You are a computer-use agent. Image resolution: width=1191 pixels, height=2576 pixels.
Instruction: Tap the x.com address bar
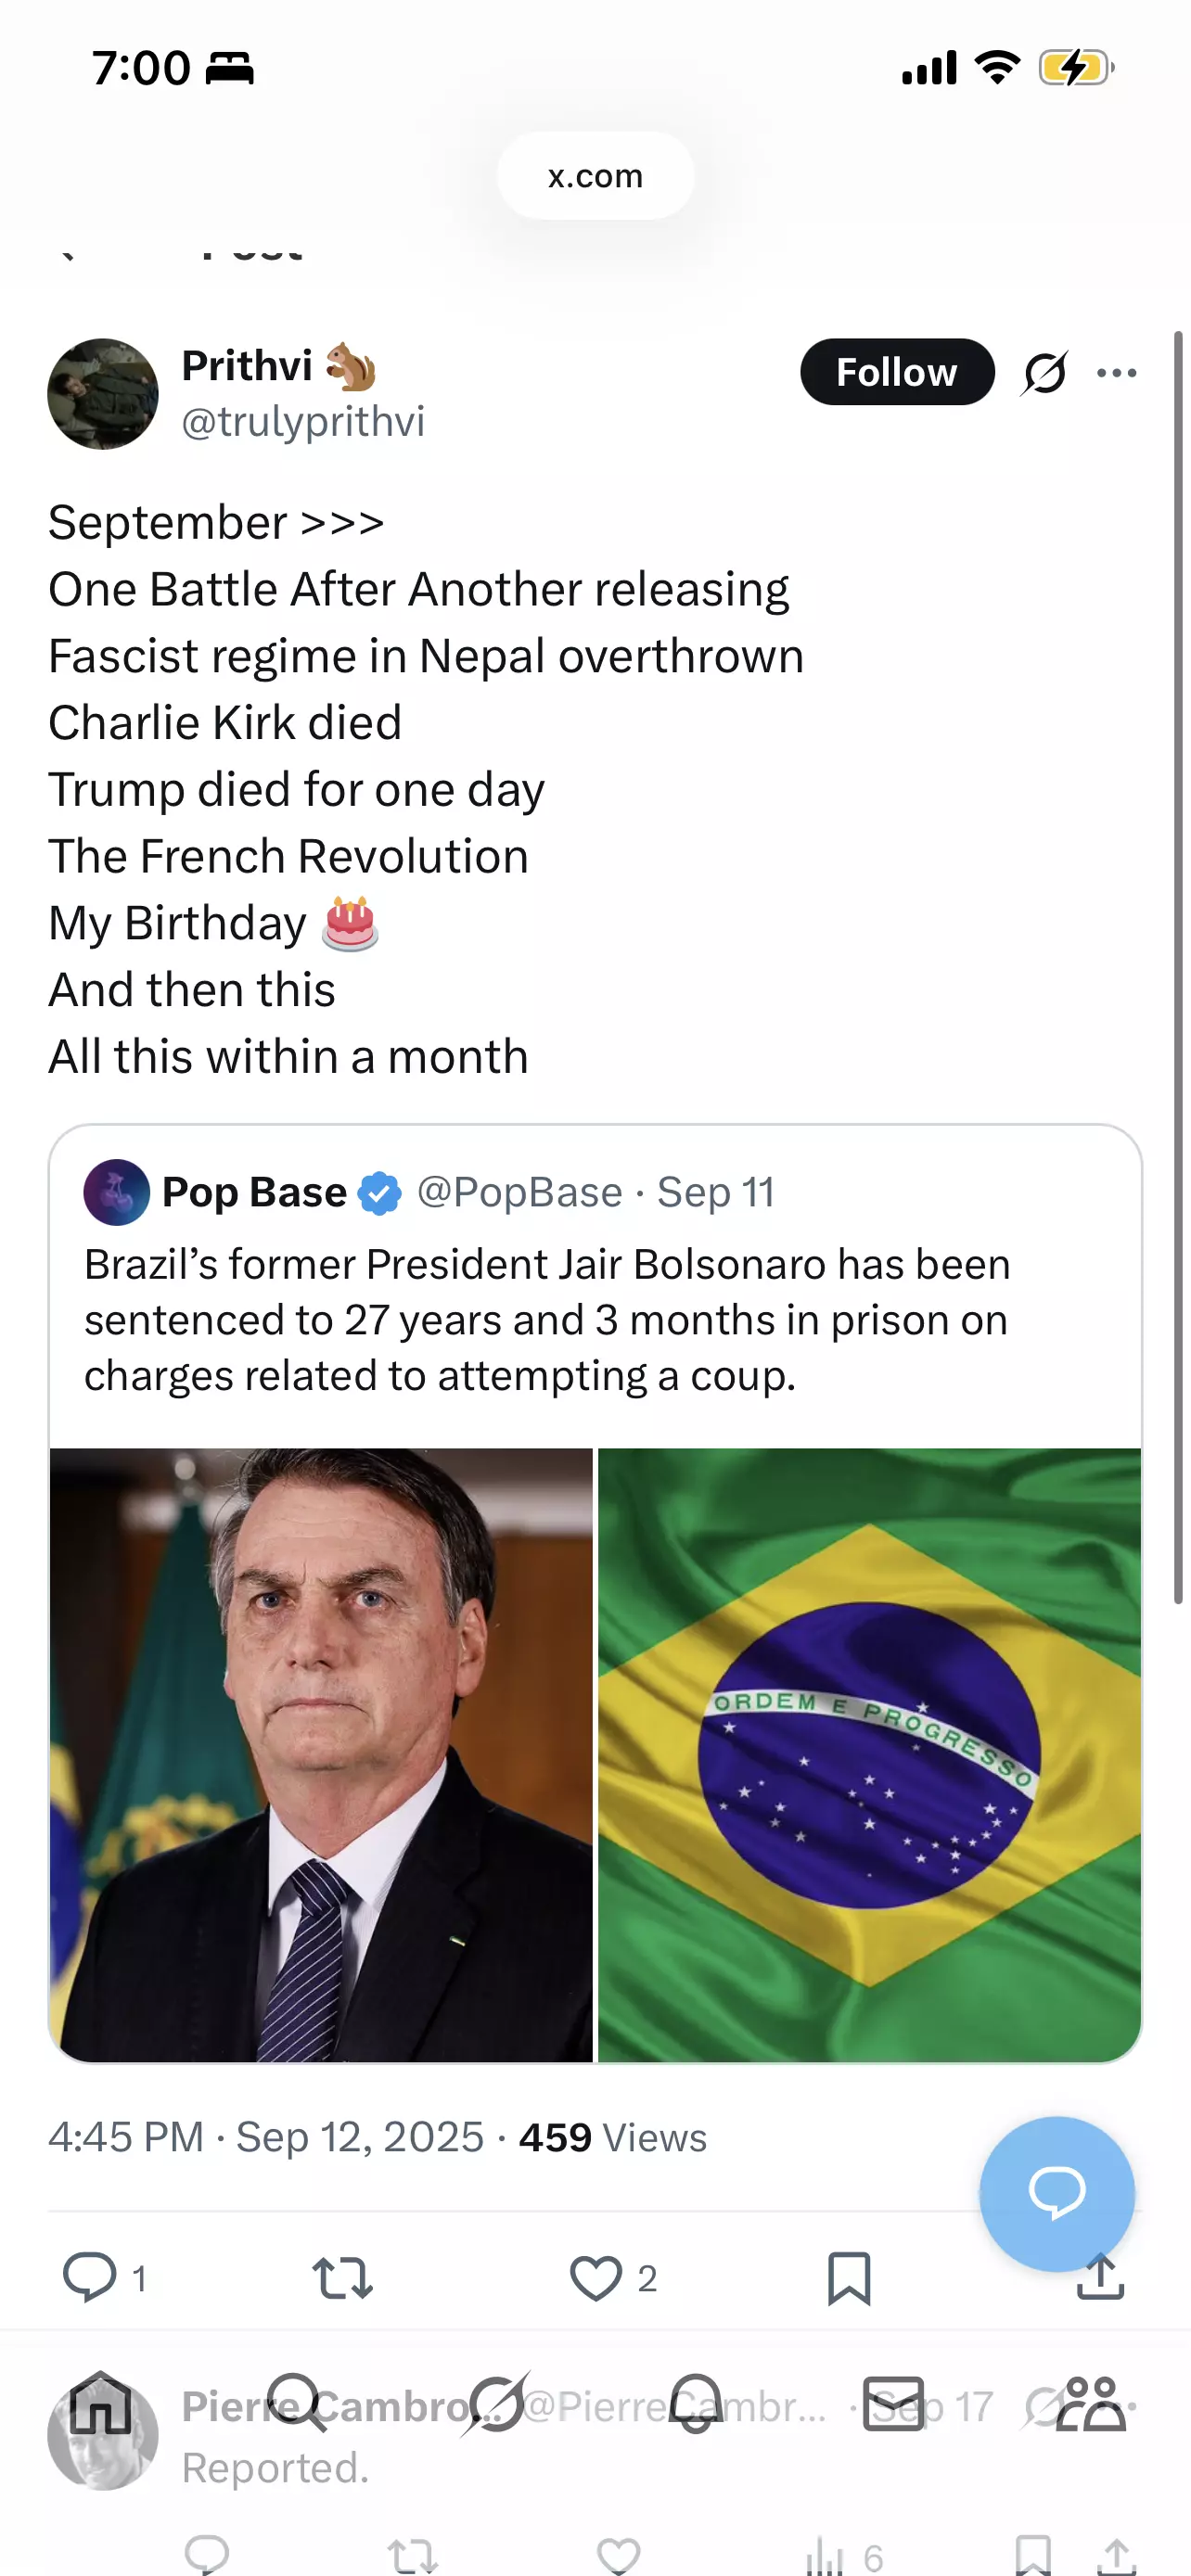(595, 176)
